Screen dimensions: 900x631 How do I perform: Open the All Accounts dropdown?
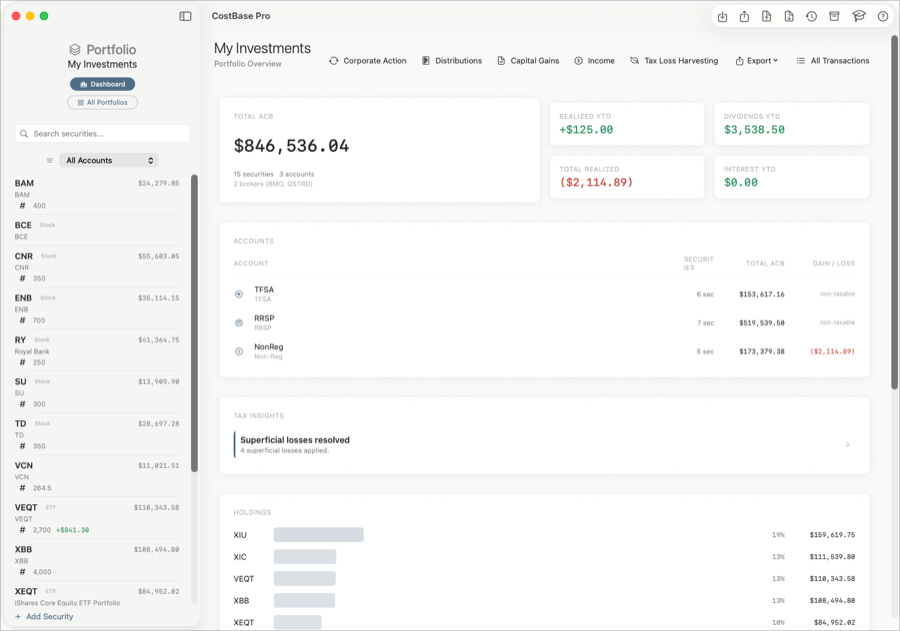click(x=108, y=160)
